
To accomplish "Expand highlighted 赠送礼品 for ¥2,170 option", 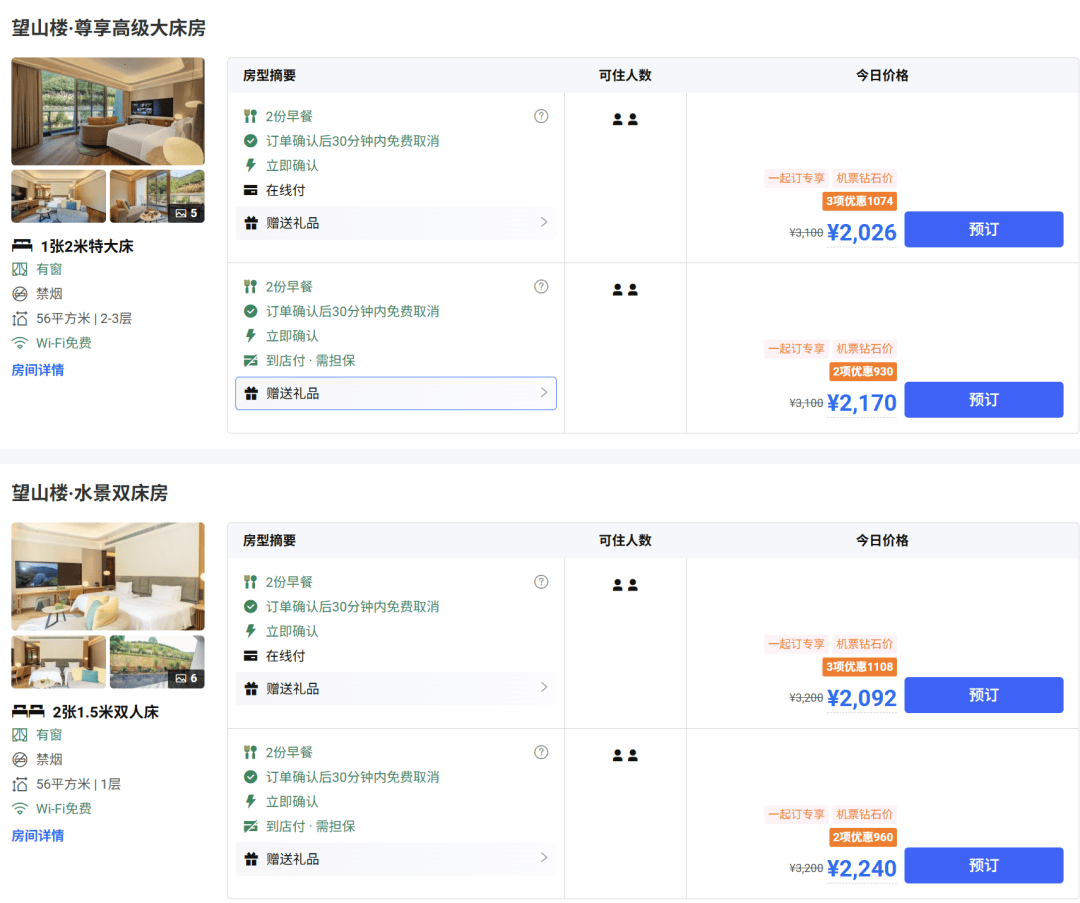I will tap(396, 393).
